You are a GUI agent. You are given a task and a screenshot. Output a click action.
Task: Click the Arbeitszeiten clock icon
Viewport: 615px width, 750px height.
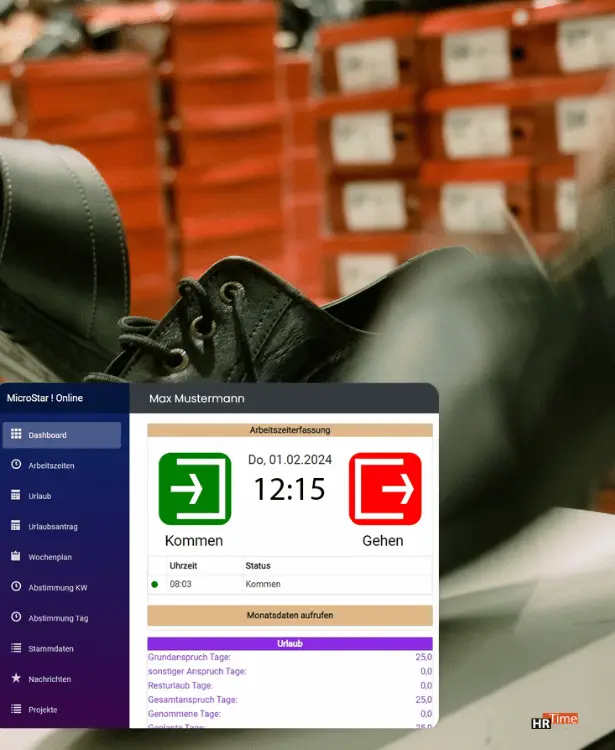click(x=16, y=464)
